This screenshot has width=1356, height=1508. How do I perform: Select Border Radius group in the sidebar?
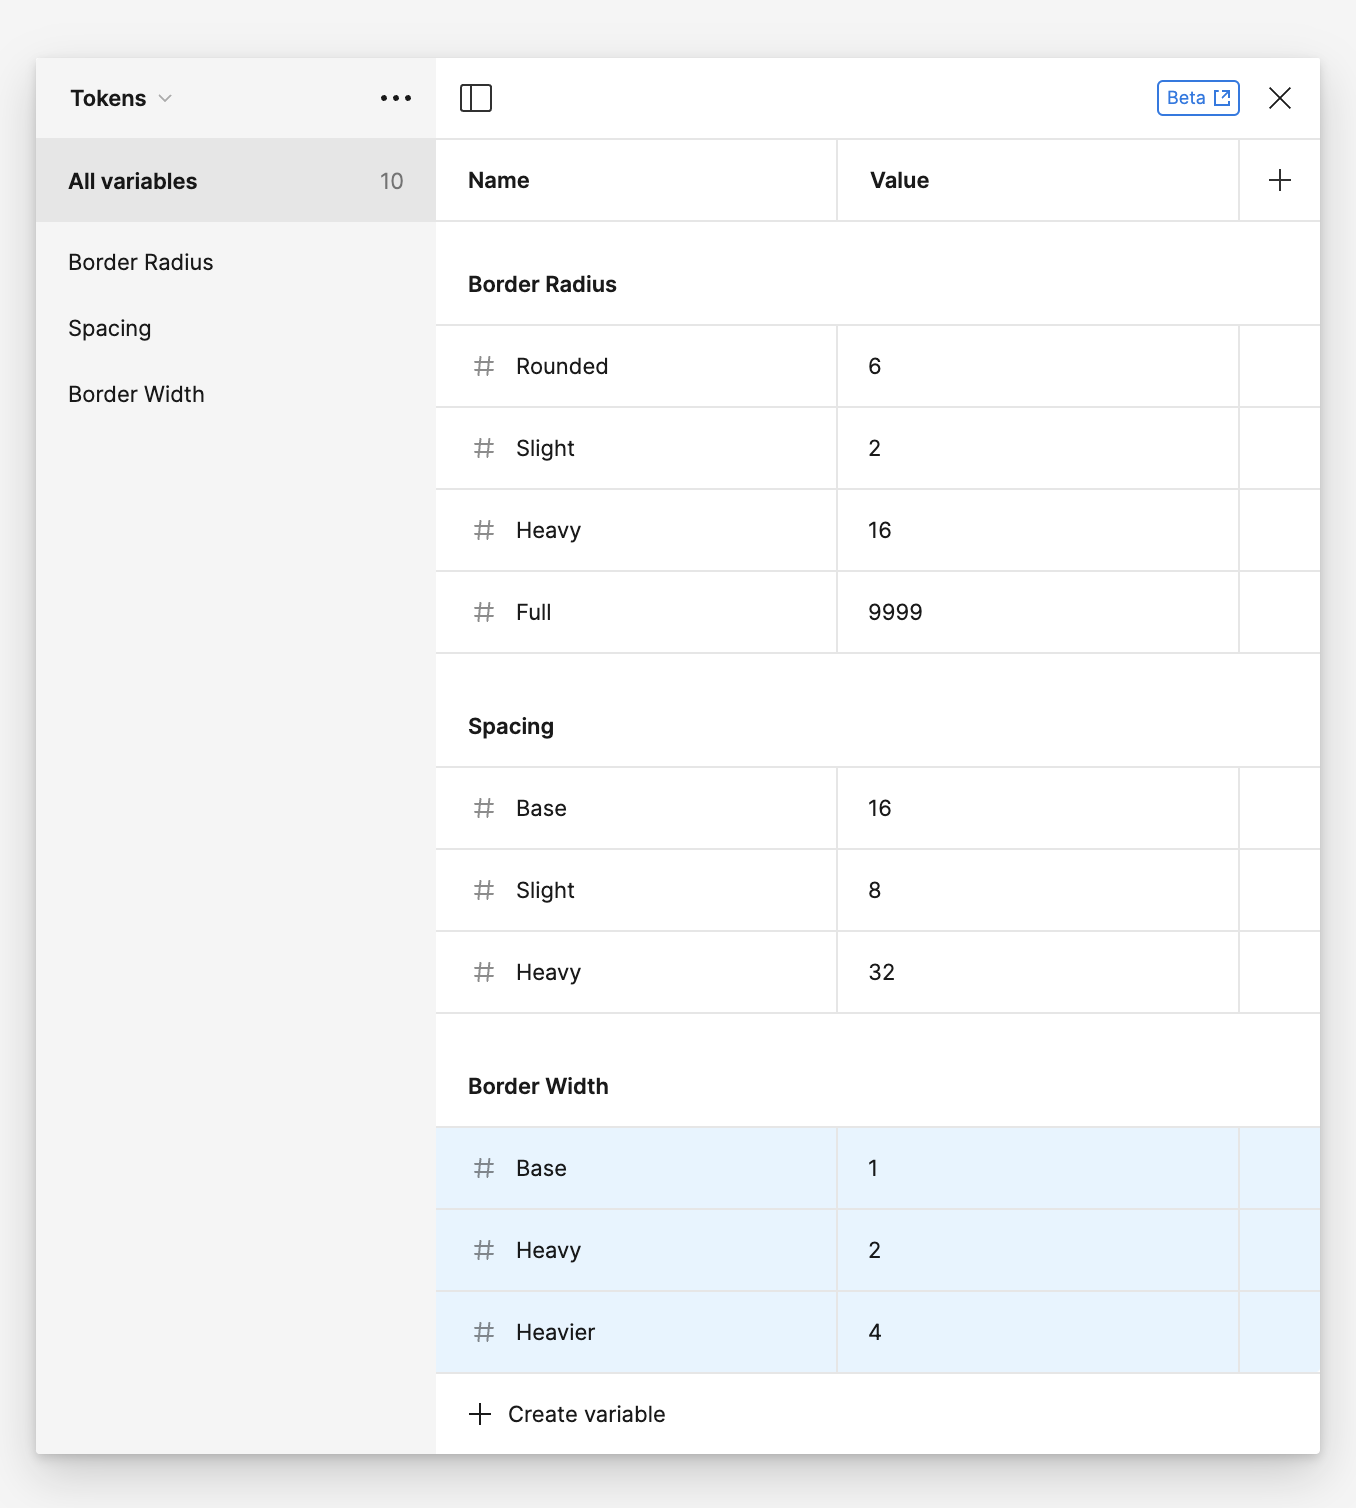pos(140,262)
